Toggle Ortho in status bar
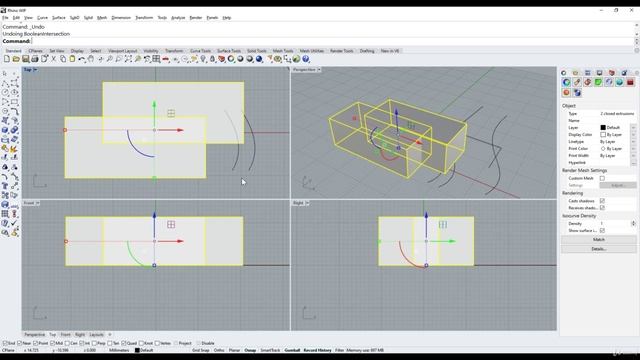This screenshot has width=640, height=360. 219,350
